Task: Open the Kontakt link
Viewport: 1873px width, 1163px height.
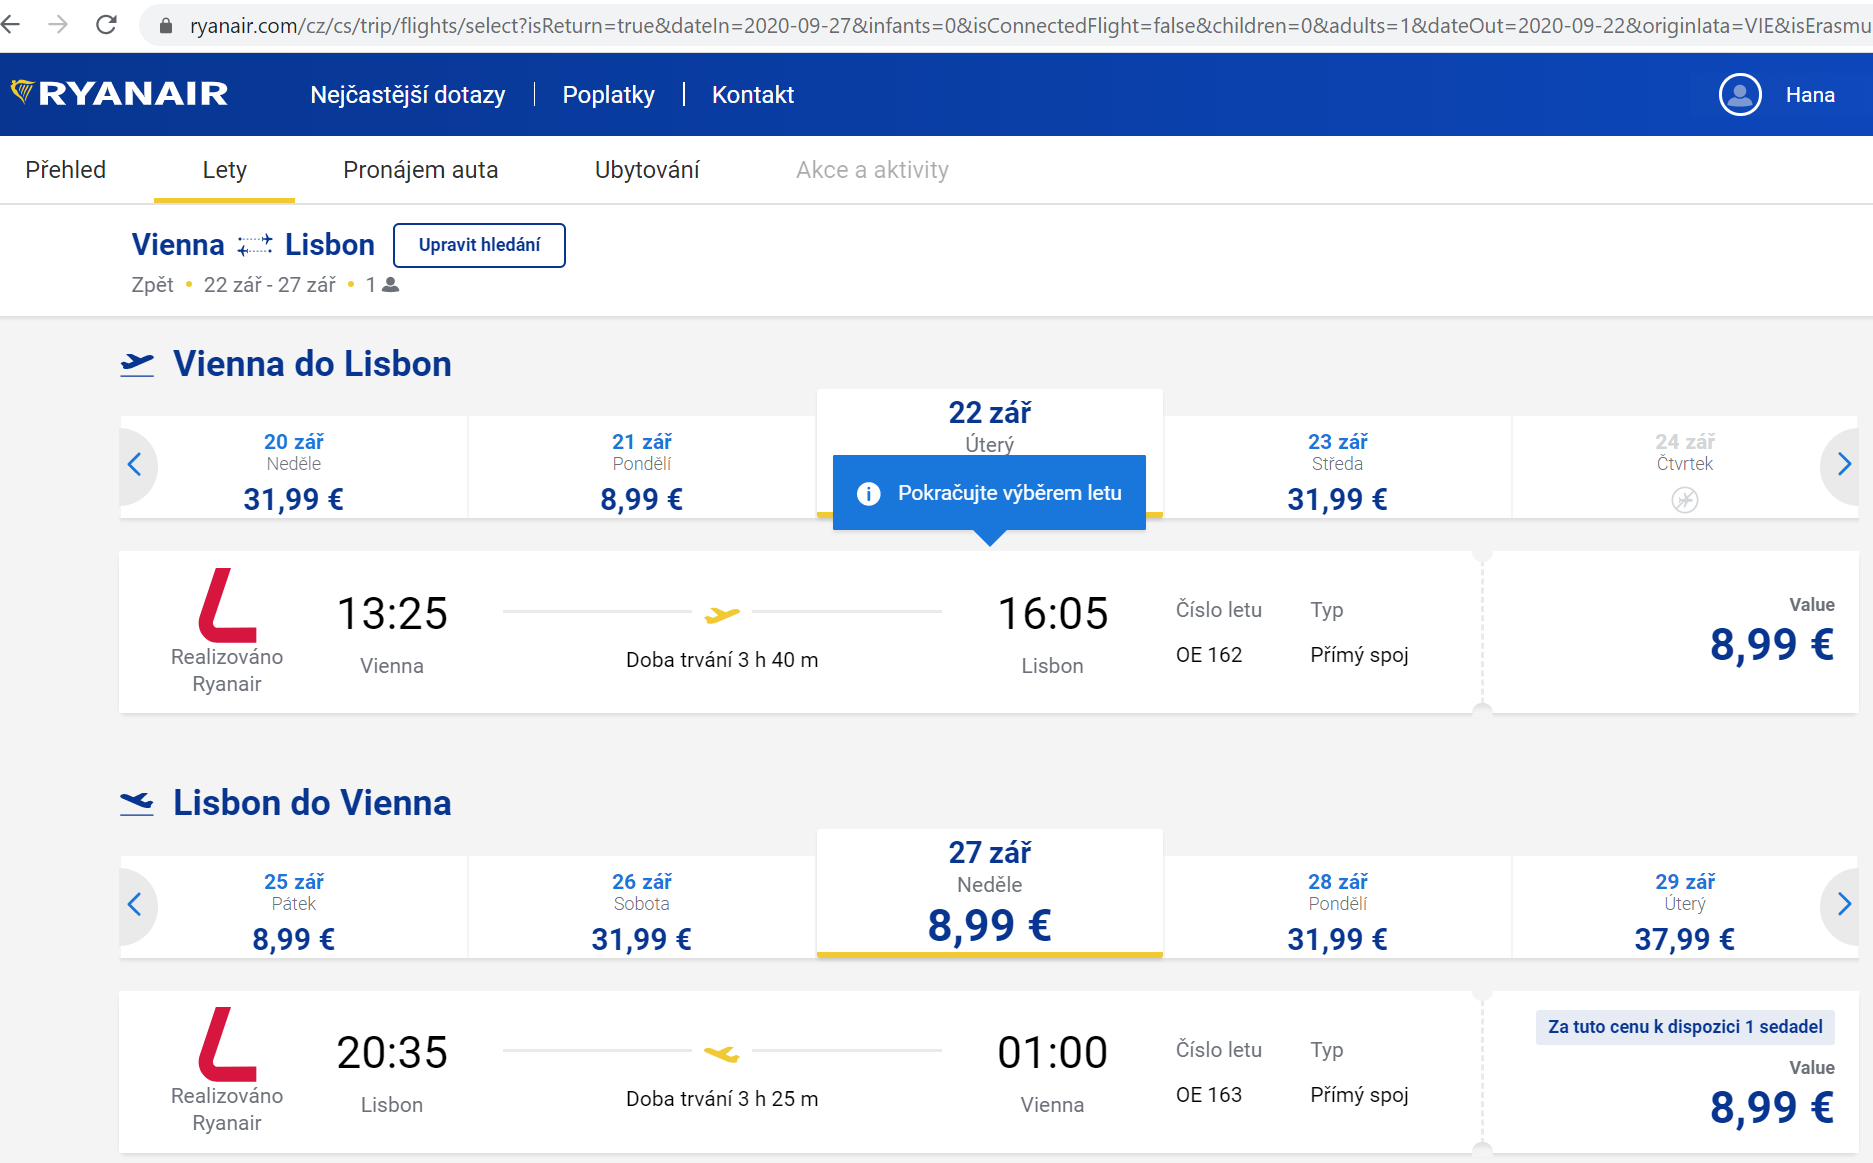Action: [x=753, y=95]
